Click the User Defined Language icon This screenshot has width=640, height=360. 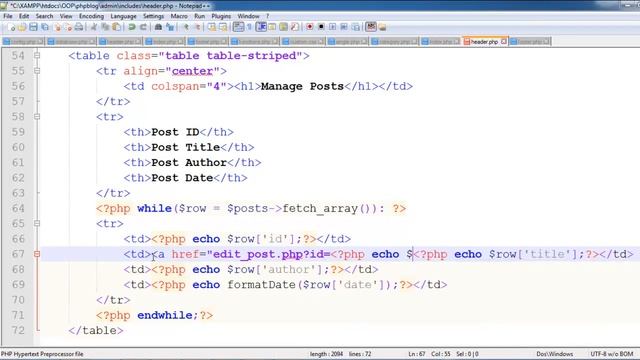272,27
